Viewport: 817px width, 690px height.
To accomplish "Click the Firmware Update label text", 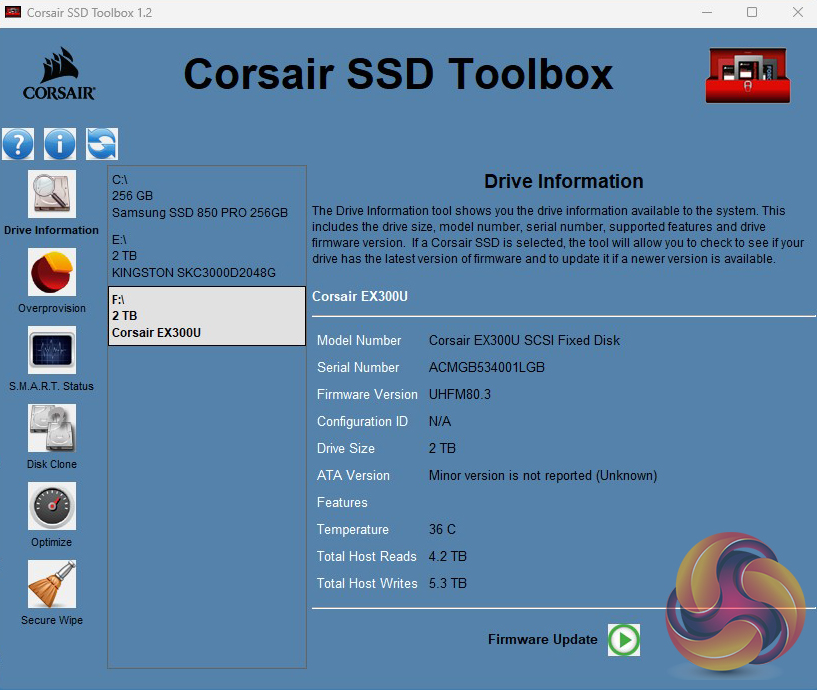I will [x=542, y=639].
